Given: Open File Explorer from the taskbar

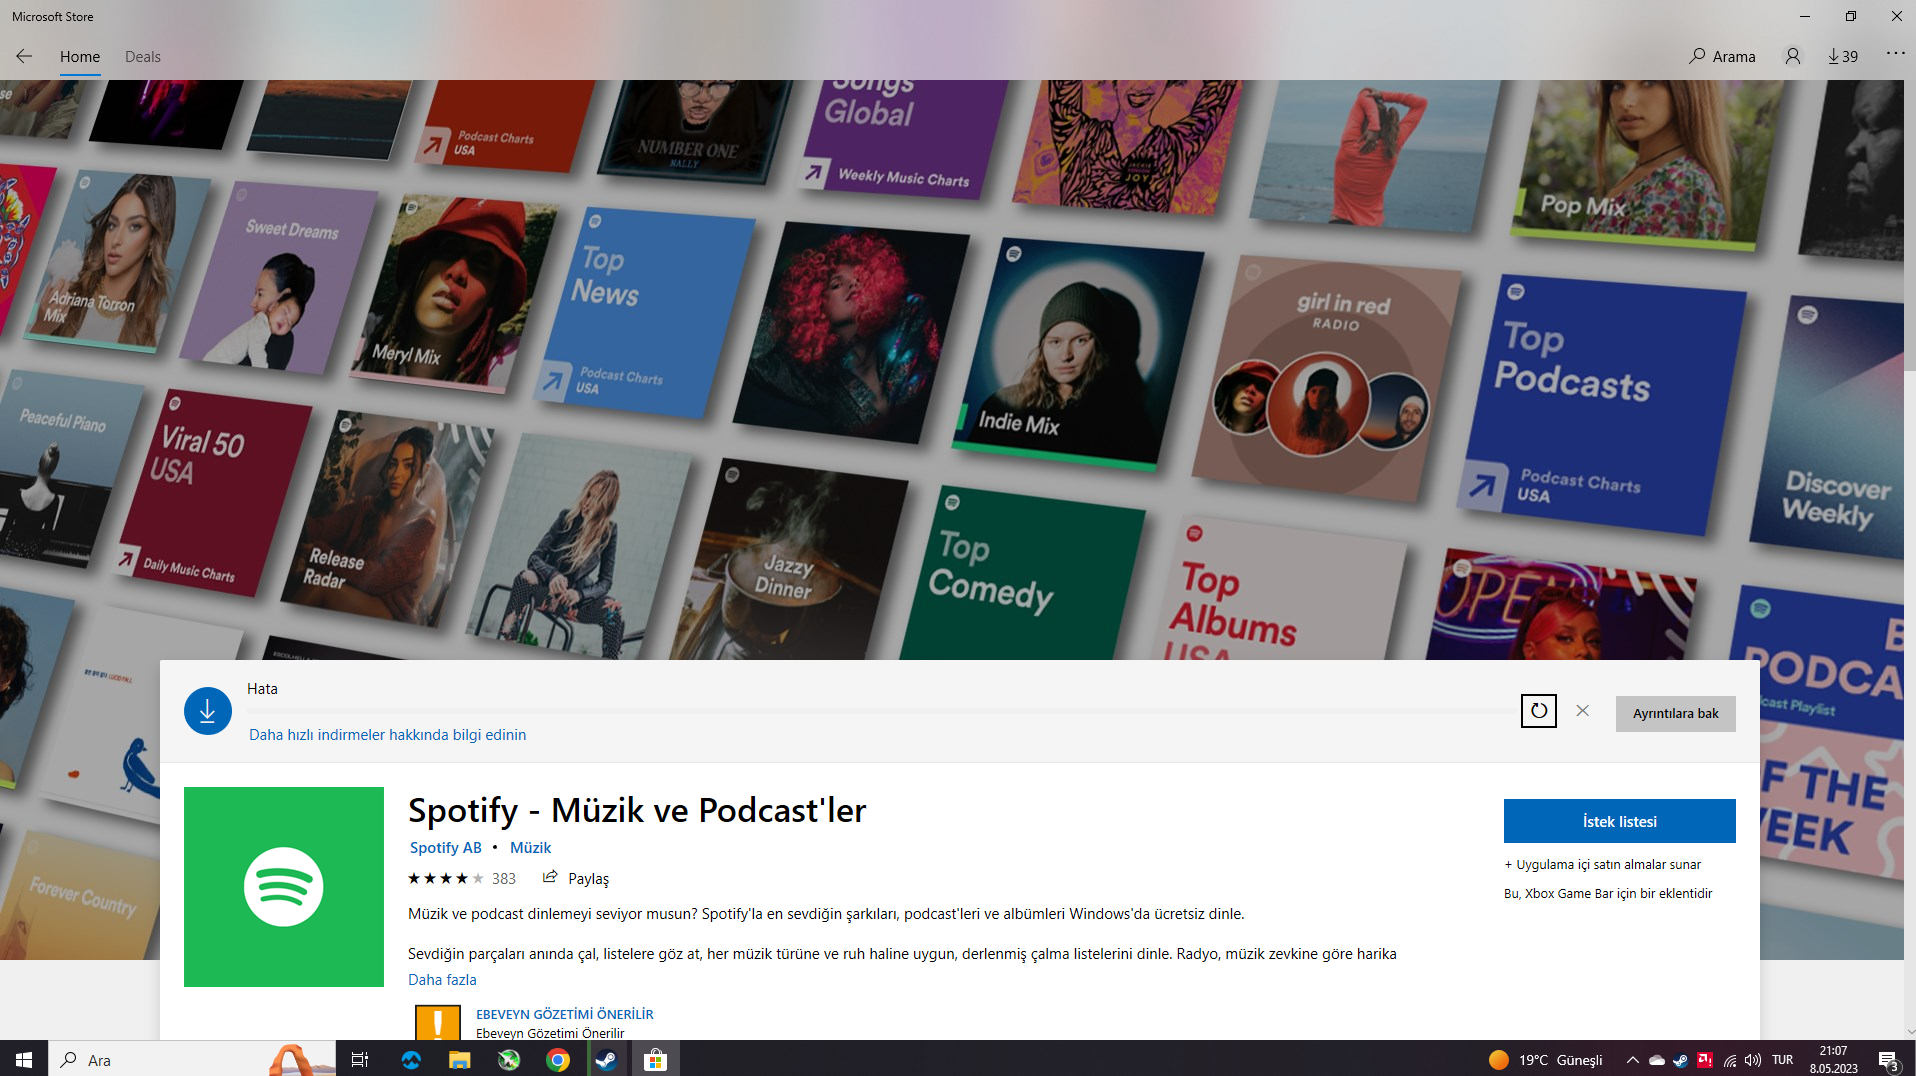Looking at the screenshot, I should [460, 1059].
